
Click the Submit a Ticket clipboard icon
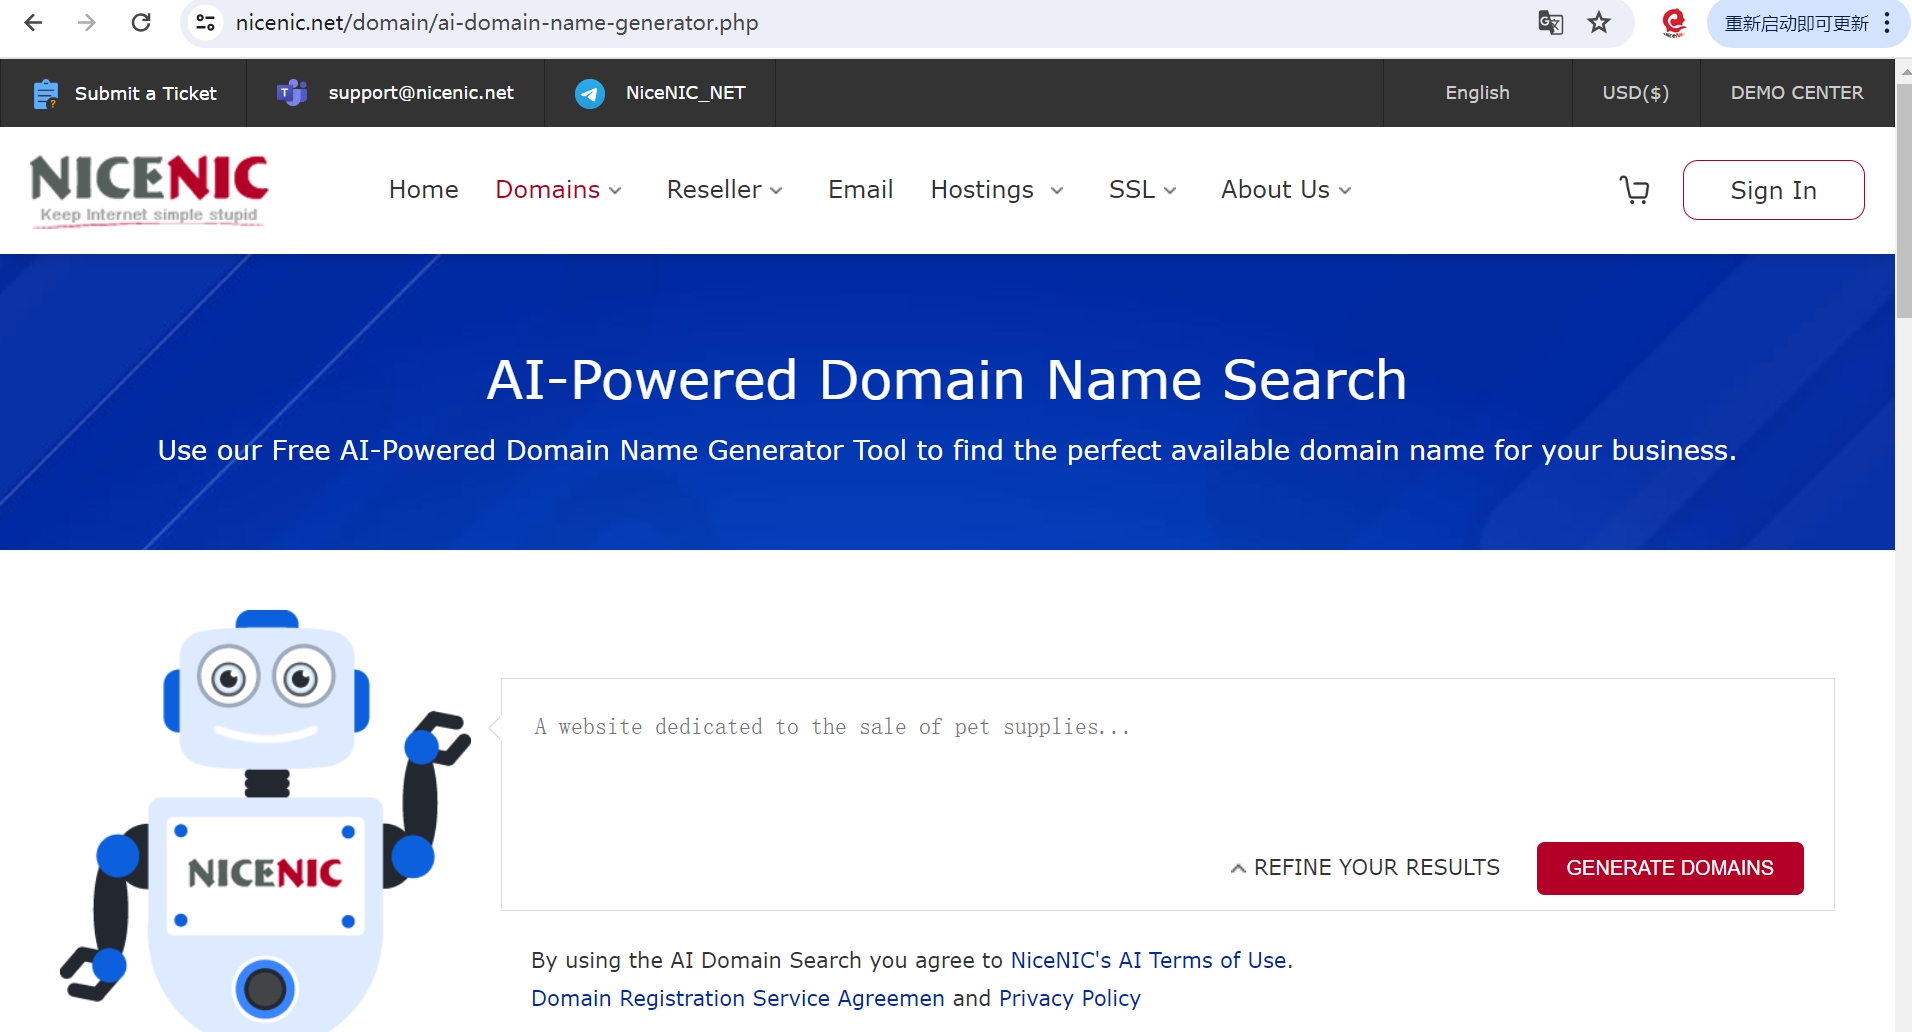45,92
